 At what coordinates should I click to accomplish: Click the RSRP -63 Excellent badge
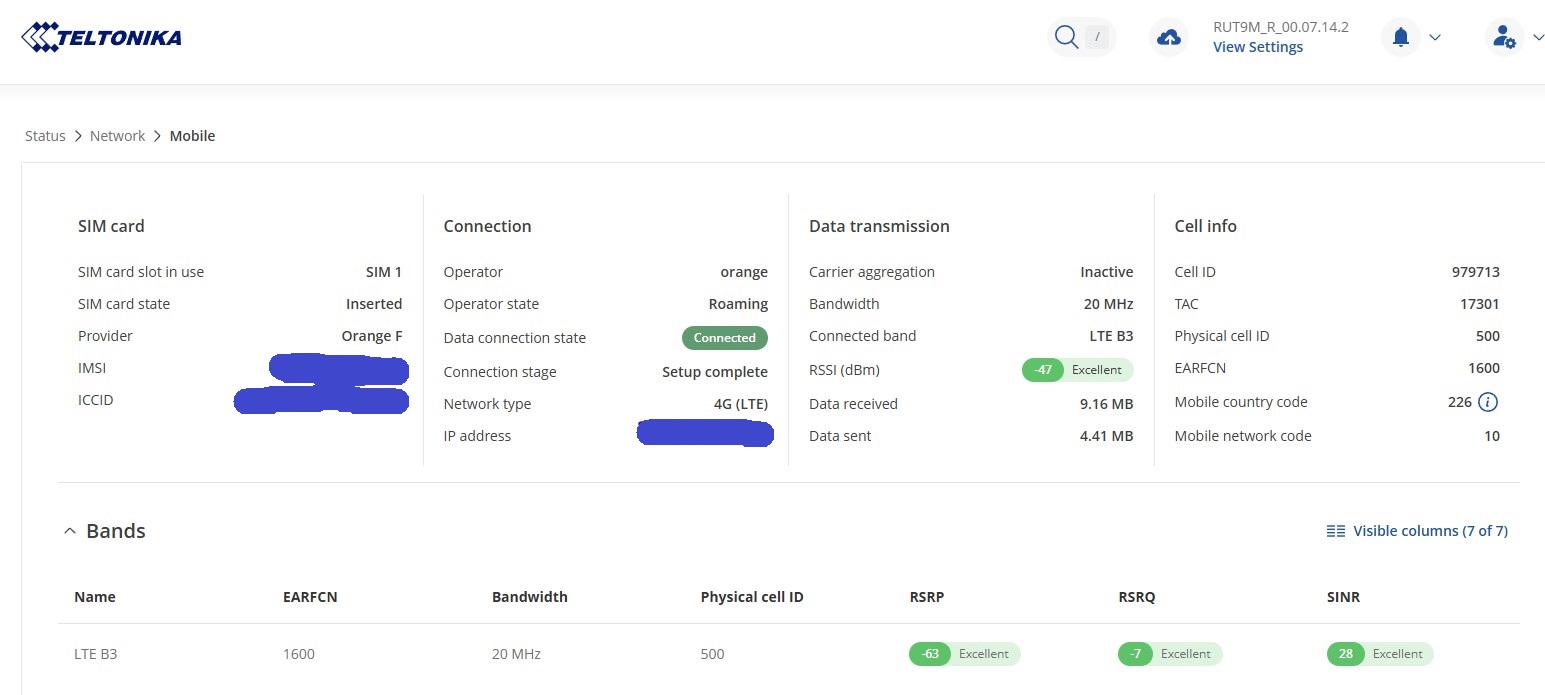click(964, 654)
